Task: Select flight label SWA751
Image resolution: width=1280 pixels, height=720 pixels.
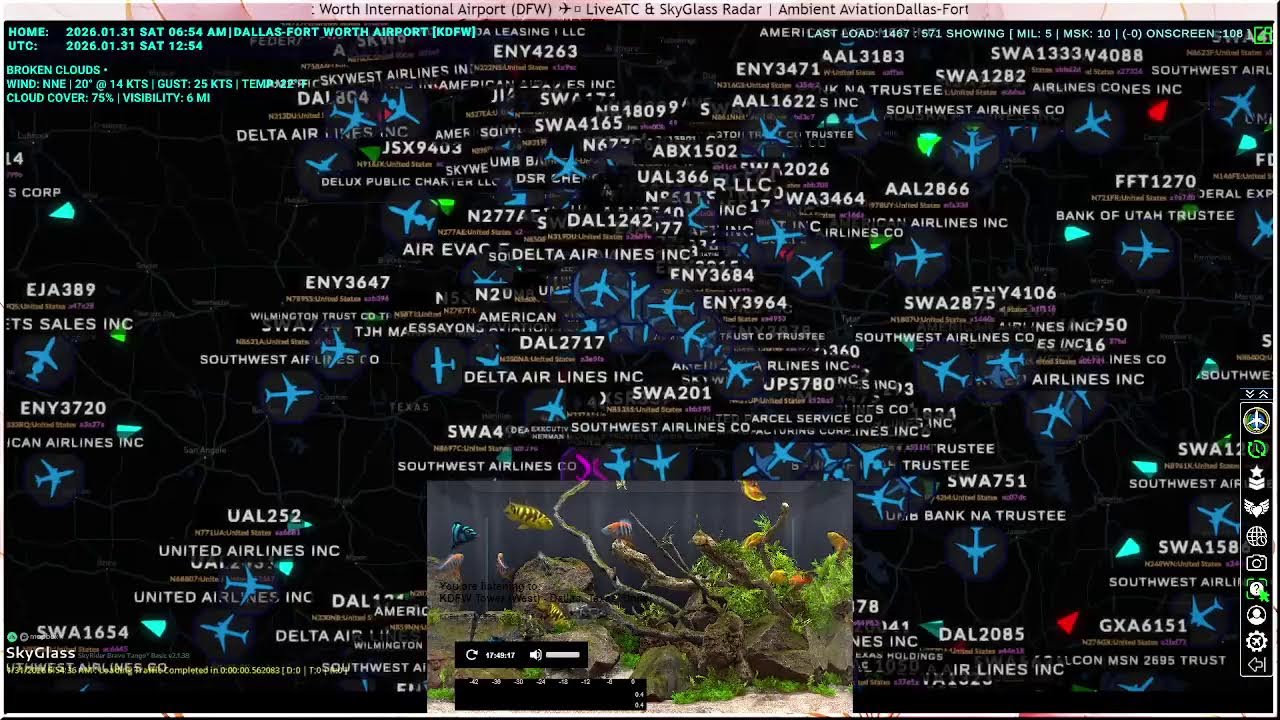Action: 987,481
